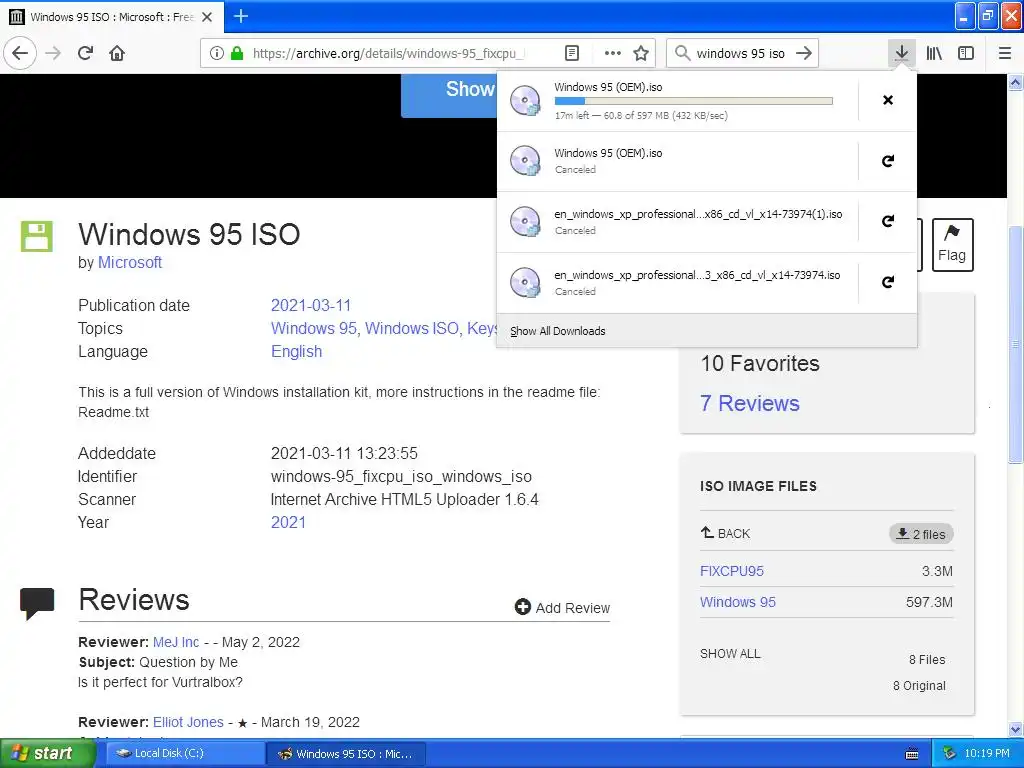Screen dimensions: 1024x768
Task: Click the Flag button
Action: pos(952,245)
